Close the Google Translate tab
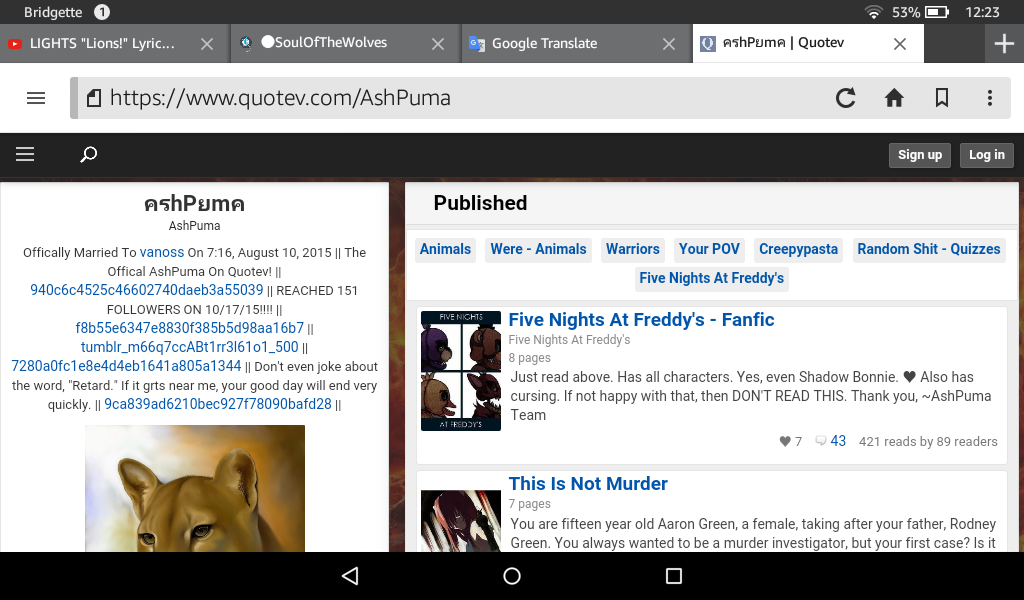The image size is (1024, 600). point(669,44)
